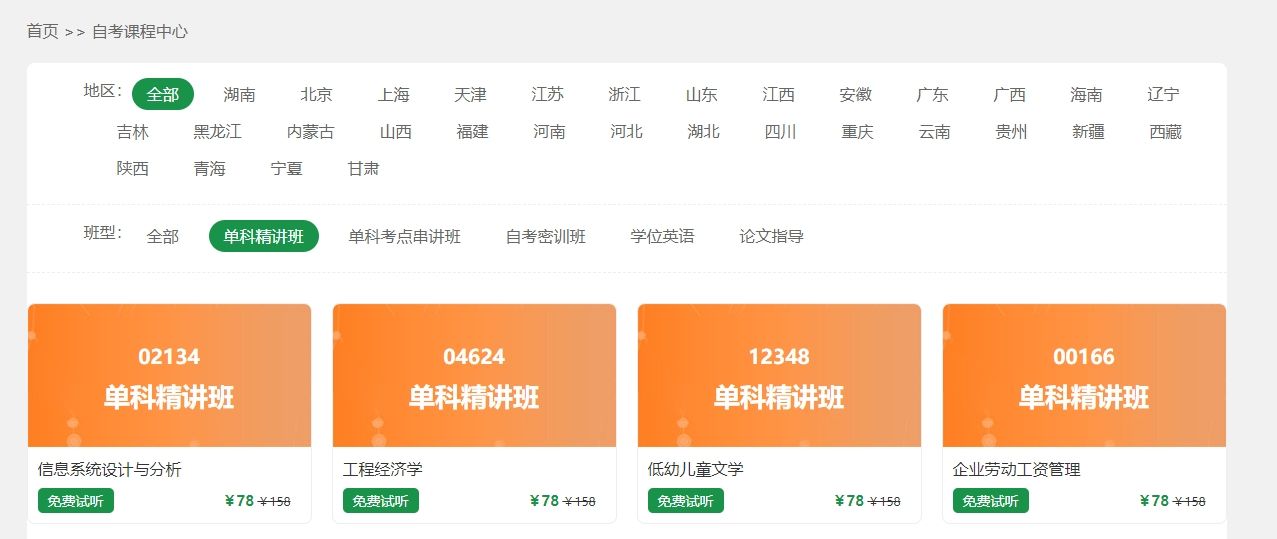Click the 青海 region filter
Image resolution: width=1277 pixels, height=539 pixels.
click(210, 168)
